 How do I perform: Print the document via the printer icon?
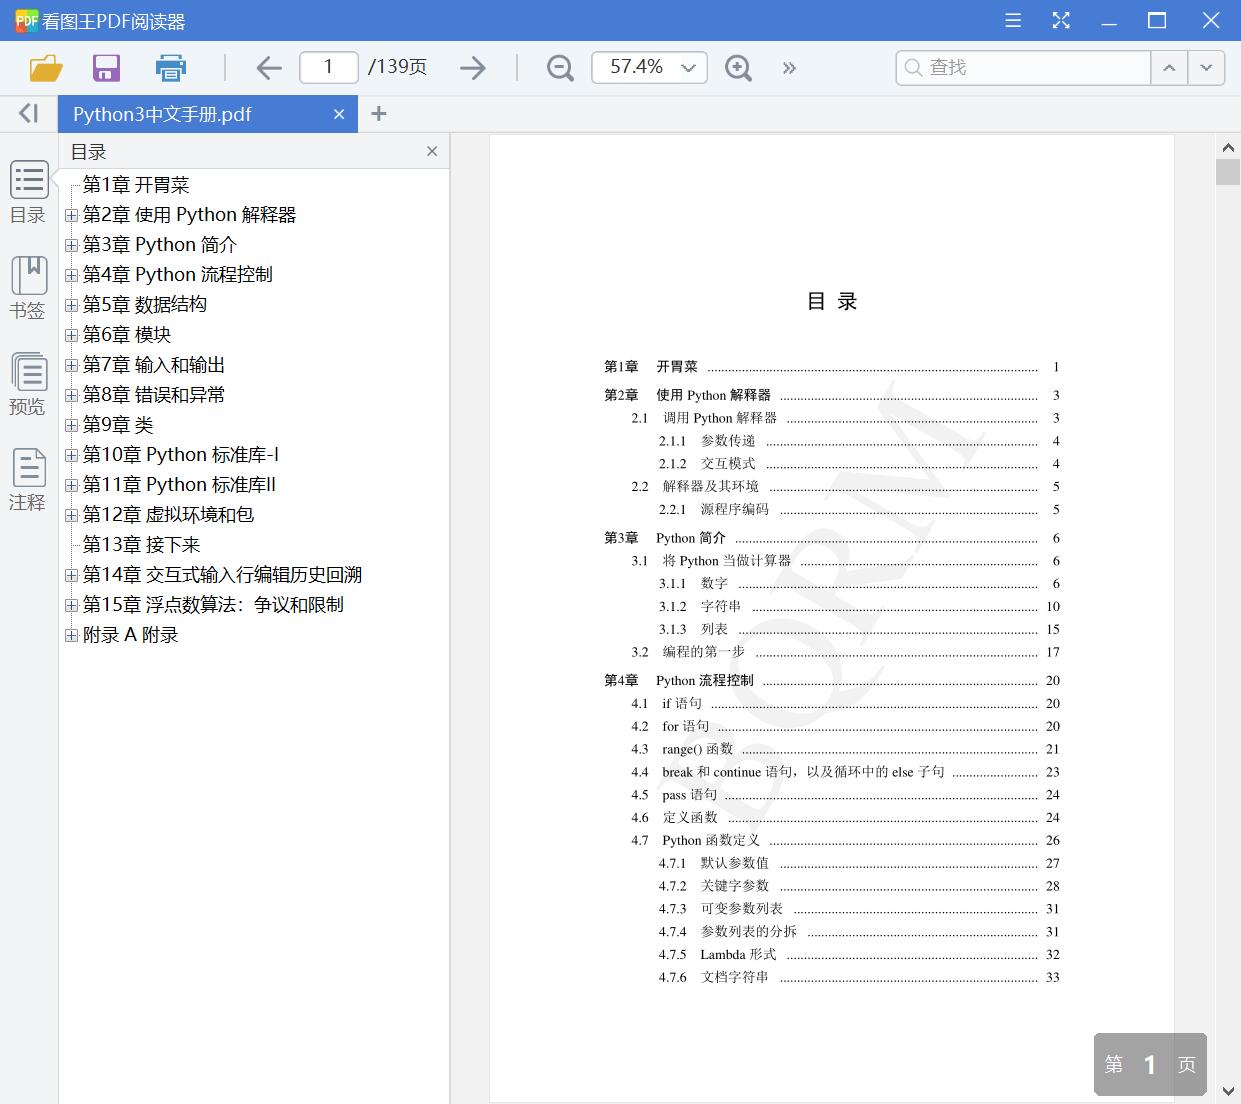(x=170, y=67)
